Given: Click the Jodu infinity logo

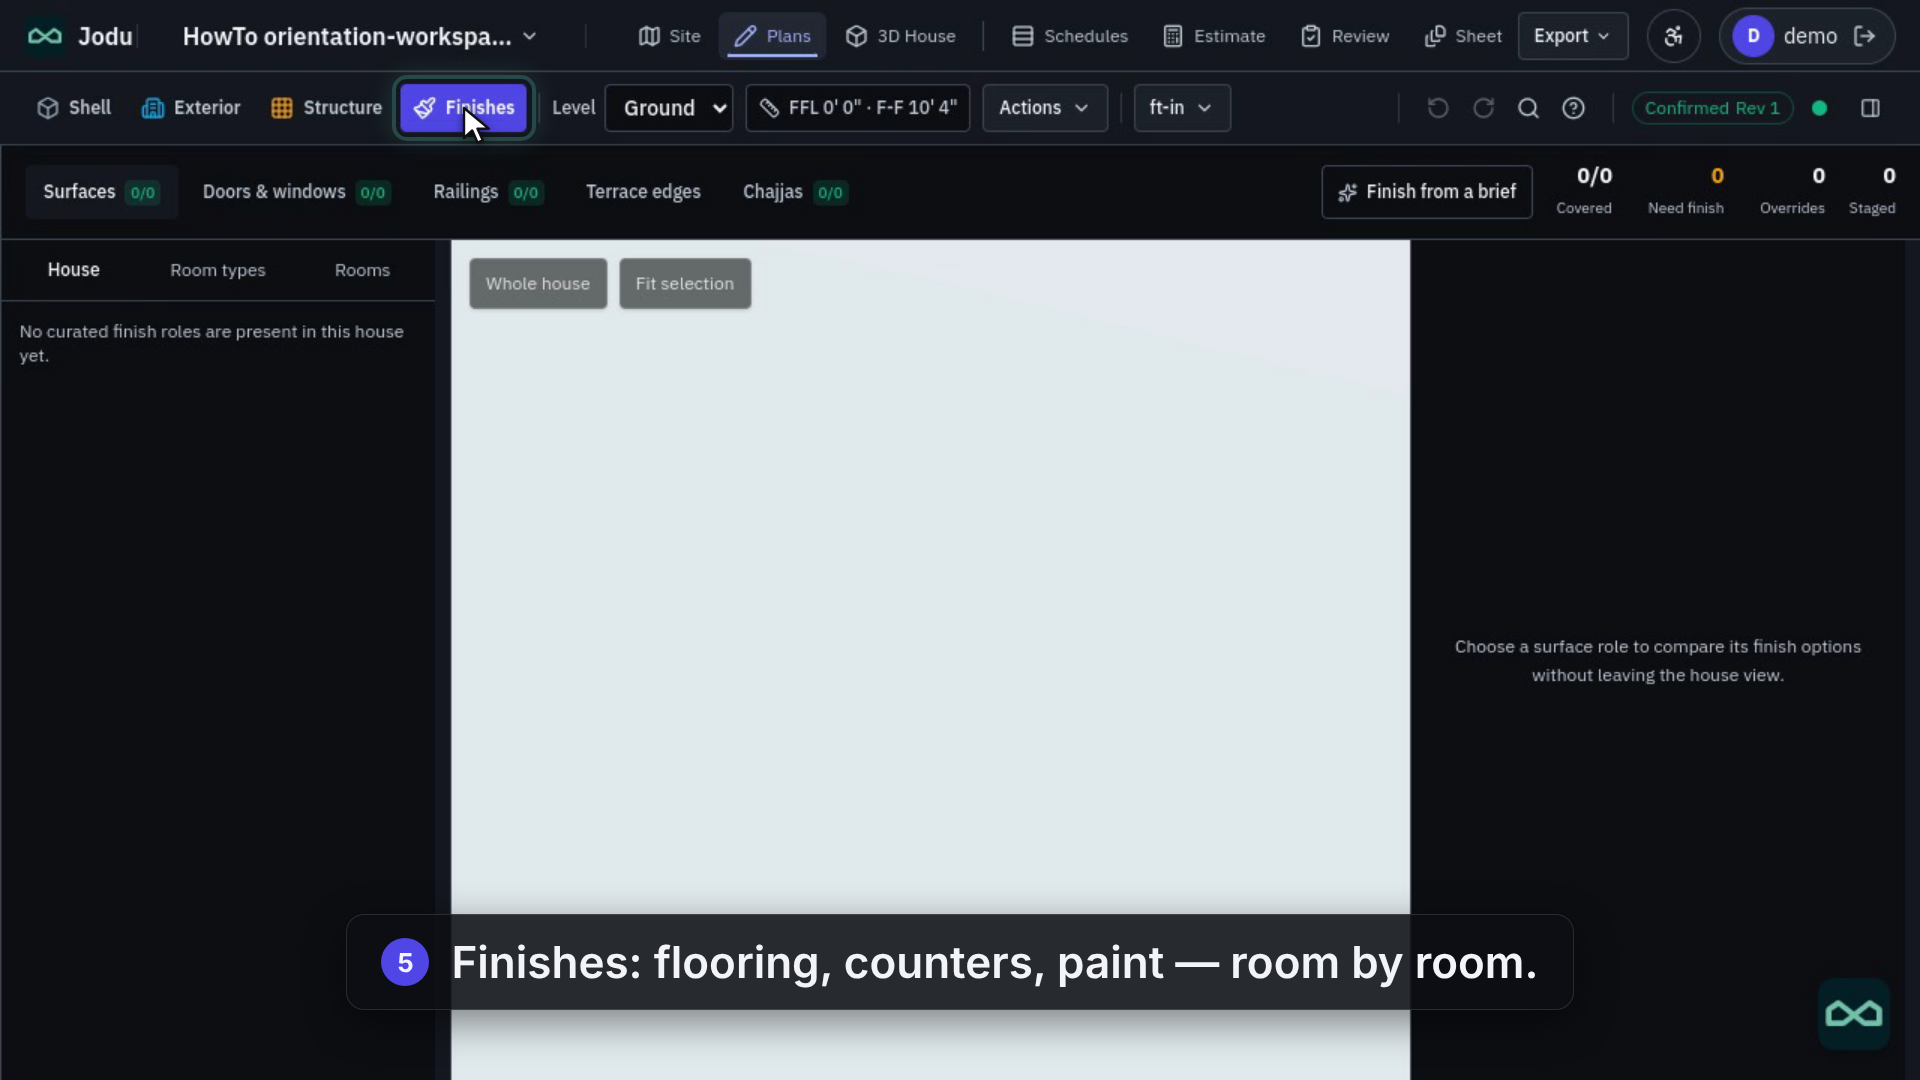Looking at the screenshot, I should (45, 36).
